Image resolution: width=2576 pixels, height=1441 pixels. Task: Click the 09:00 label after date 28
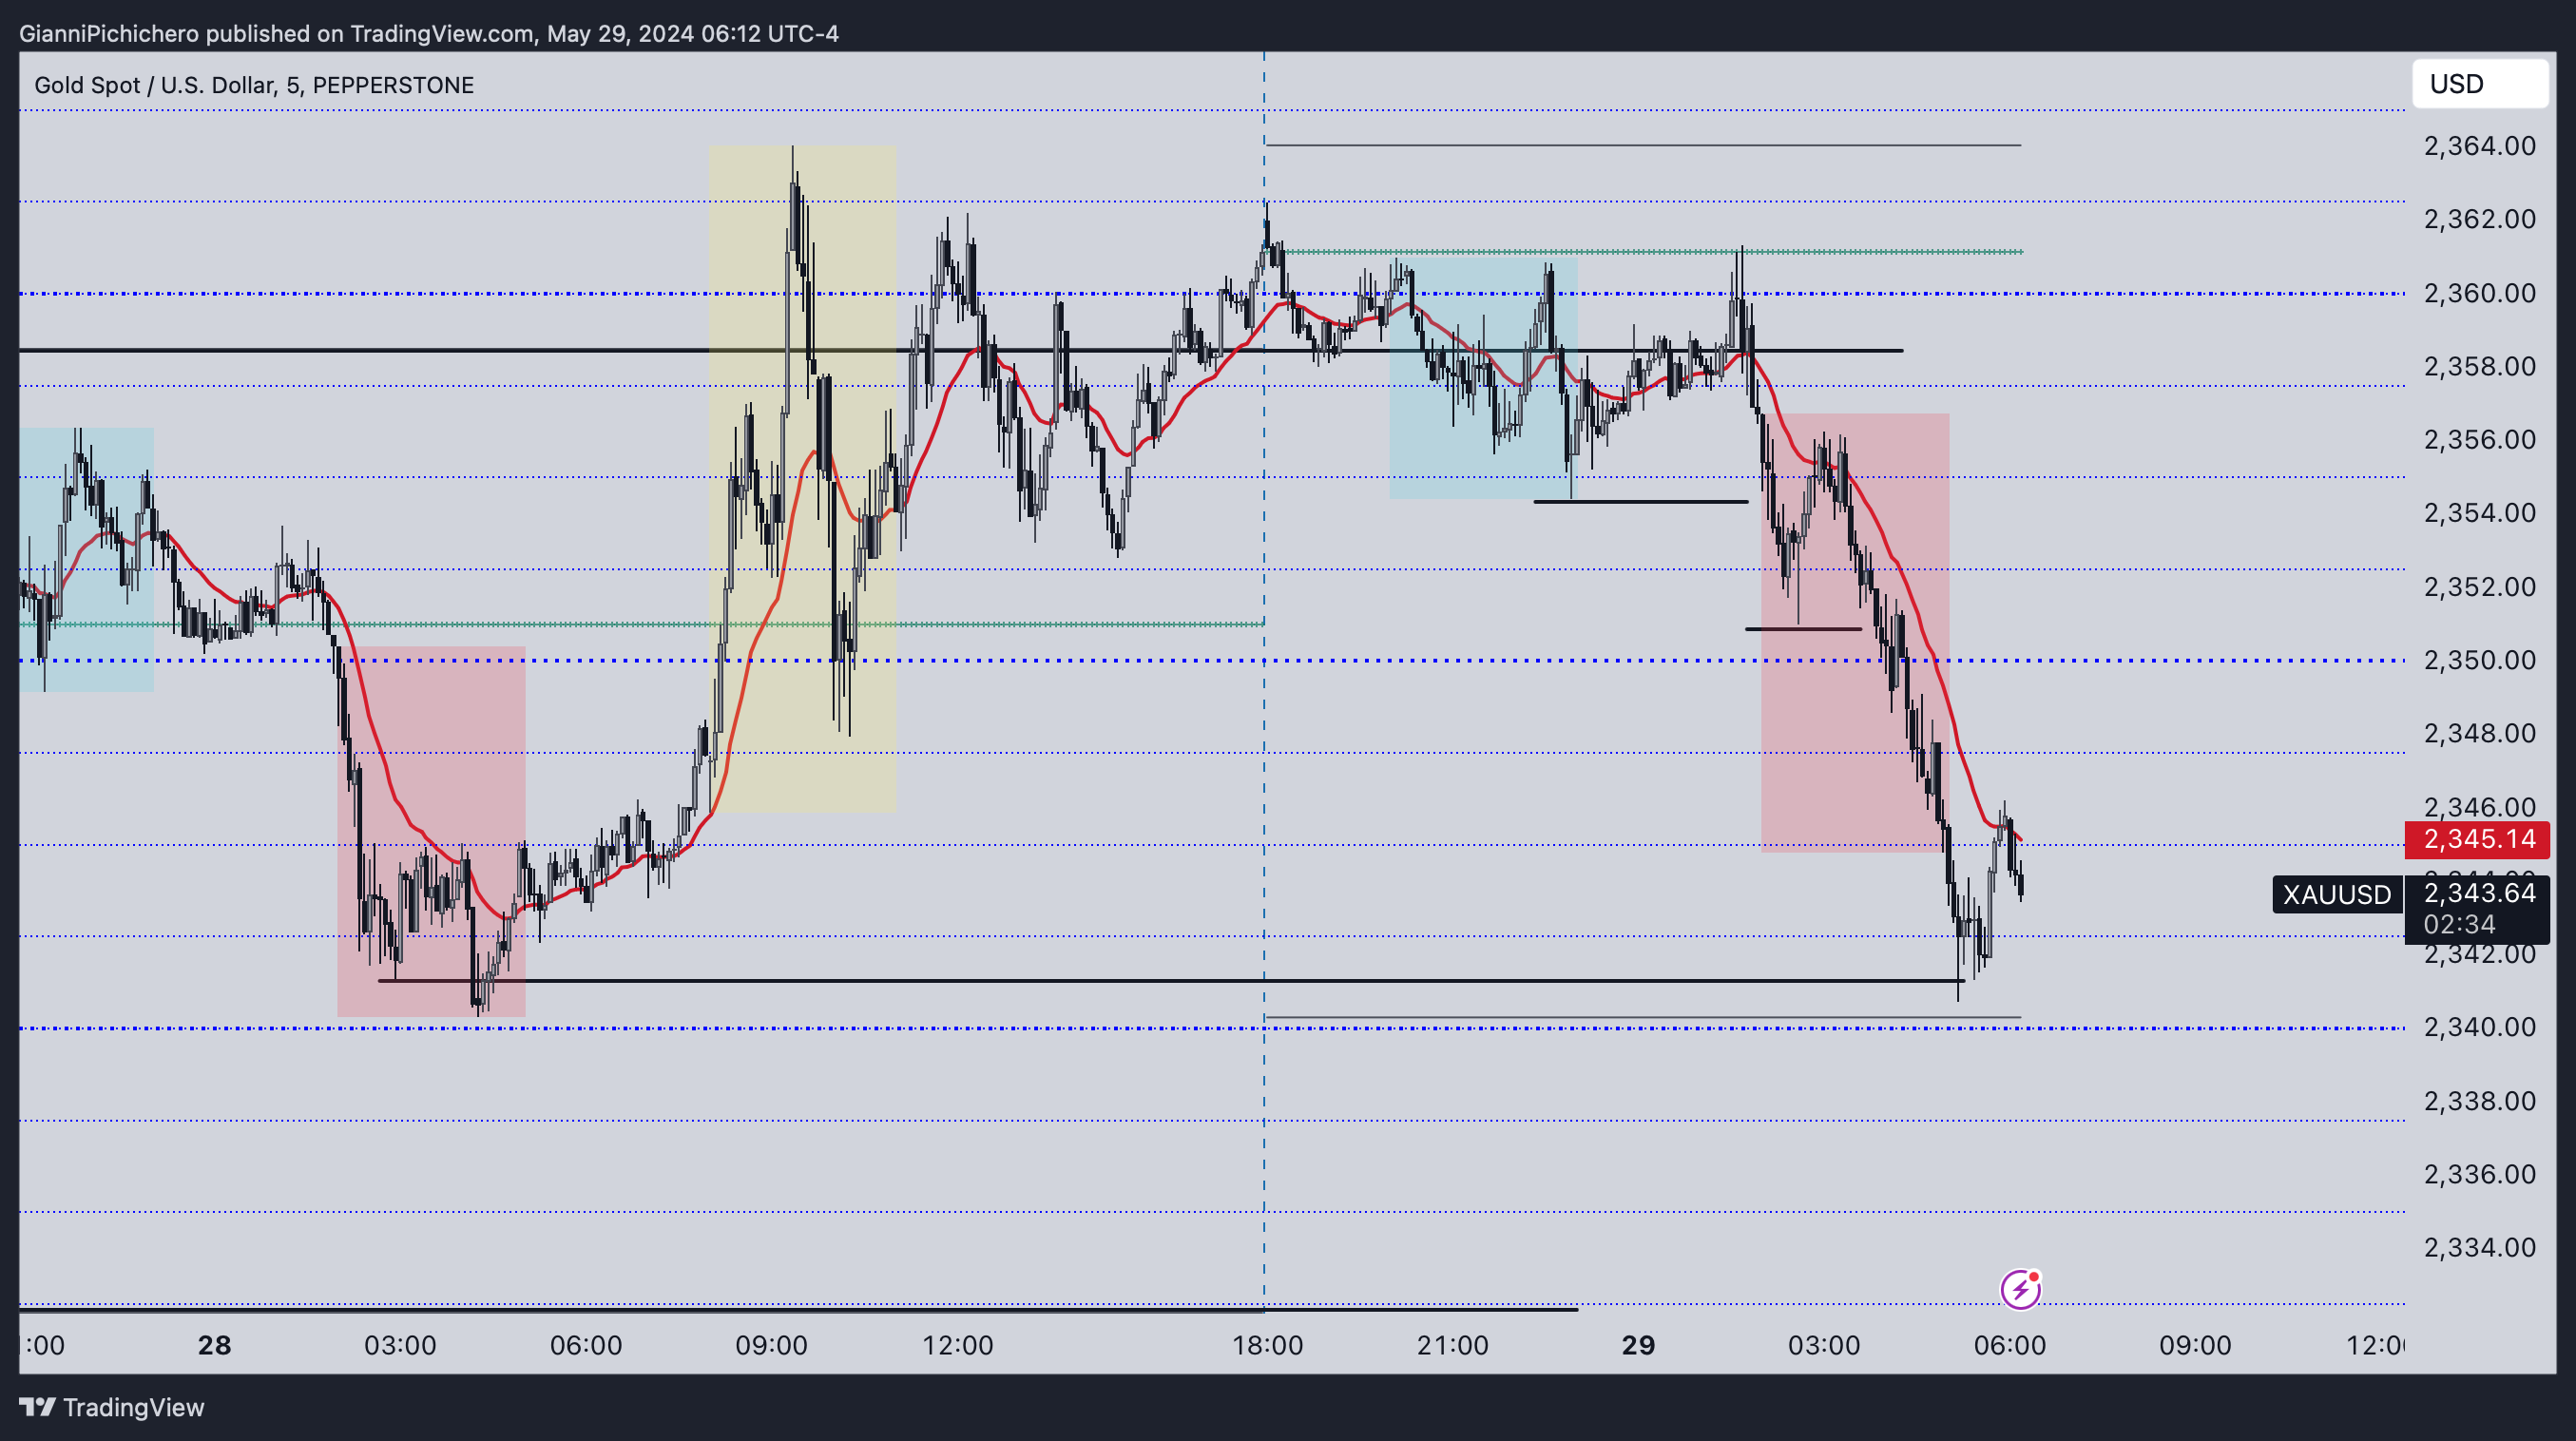(771, 1345)
